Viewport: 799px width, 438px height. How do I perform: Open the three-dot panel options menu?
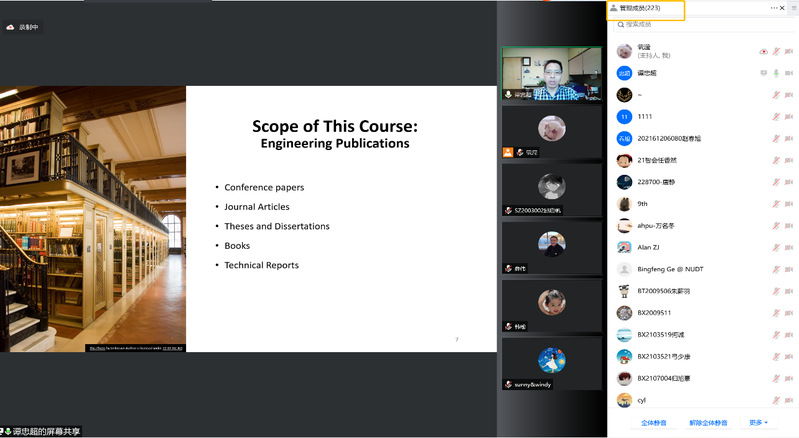[773, 8]
